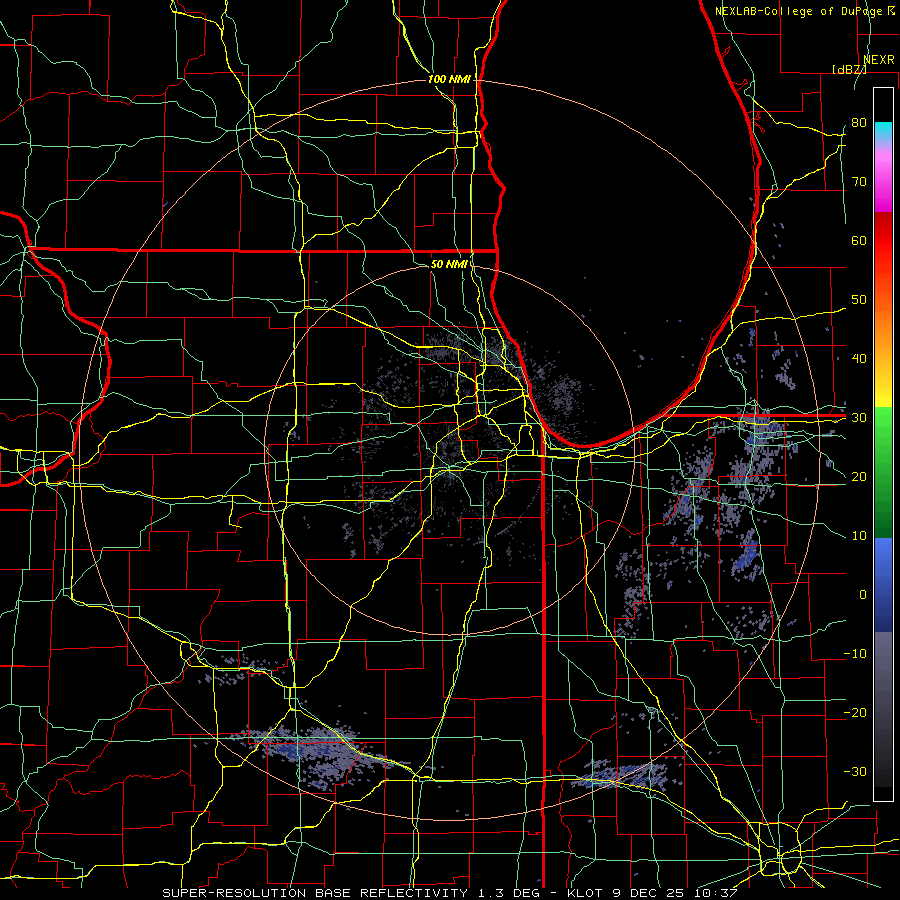
Task: Click the 0 value on the dBZ scale
Action: click(x=863, y=595)
